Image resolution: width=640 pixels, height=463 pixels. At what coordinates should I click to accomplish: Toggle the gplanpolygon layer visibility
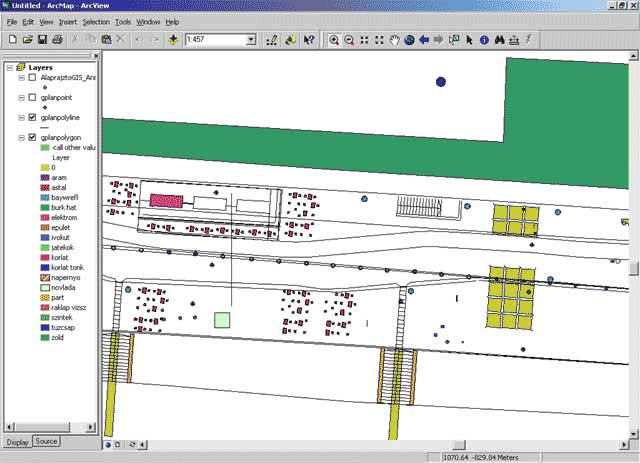point(33,137)
